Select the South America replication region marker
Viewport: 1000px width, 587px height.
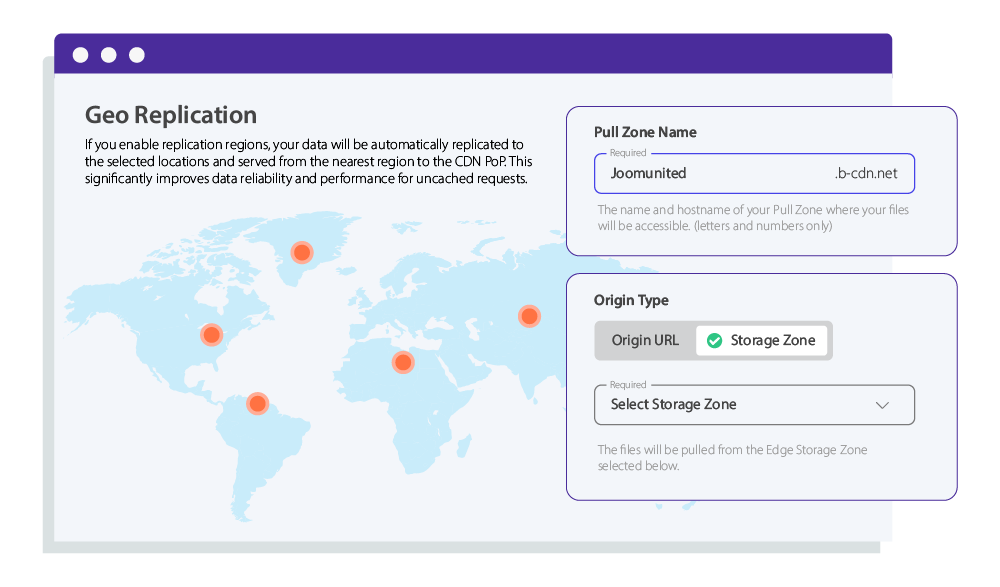(x=256, y=404)
